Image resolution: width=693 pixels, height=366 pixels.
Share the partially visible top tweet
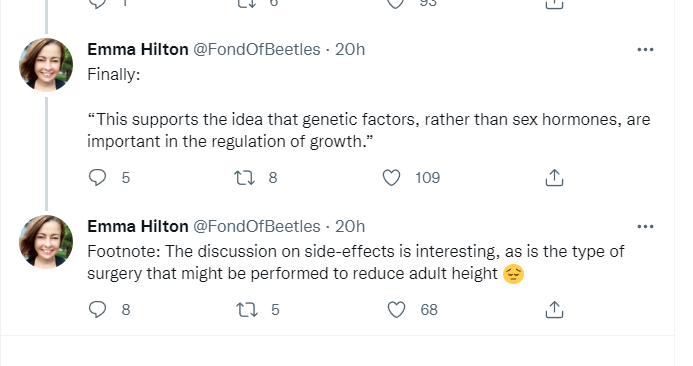click(554, 4)
